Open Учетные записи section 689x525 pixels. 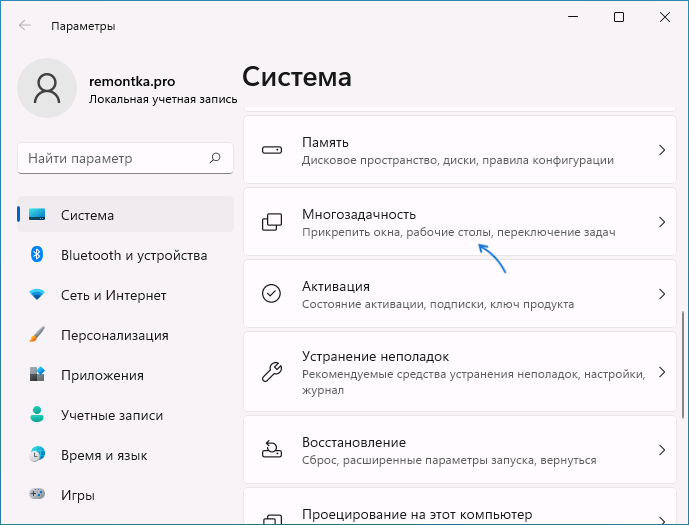click(125, 414)
